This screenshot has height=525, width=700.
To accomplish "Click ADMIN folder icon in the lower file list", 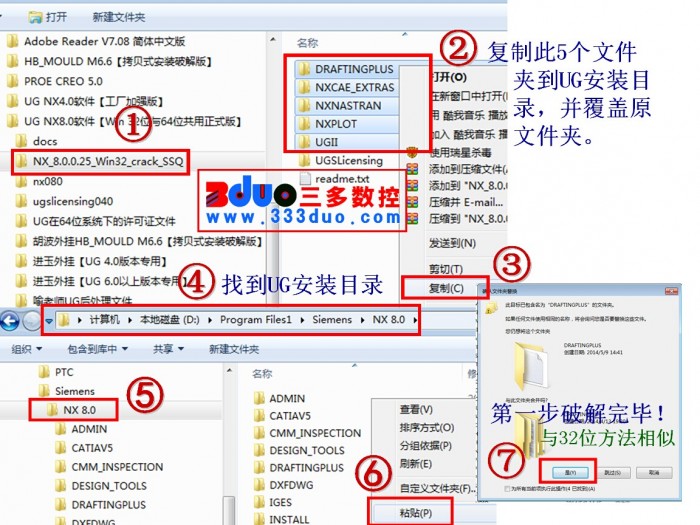I will [x=259, y=398].
